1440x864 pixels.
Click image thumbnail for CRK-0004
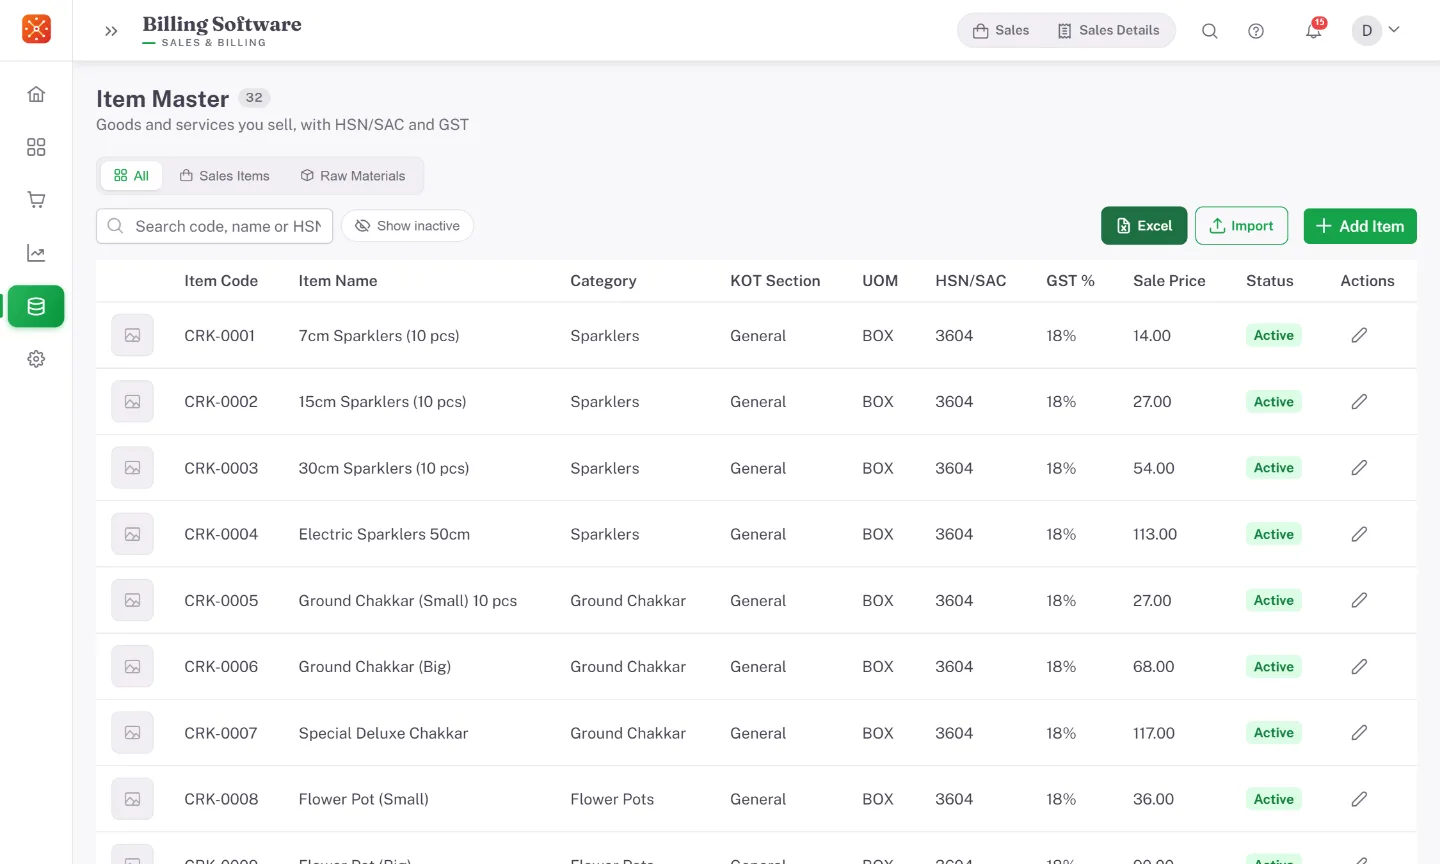(132, 534)
